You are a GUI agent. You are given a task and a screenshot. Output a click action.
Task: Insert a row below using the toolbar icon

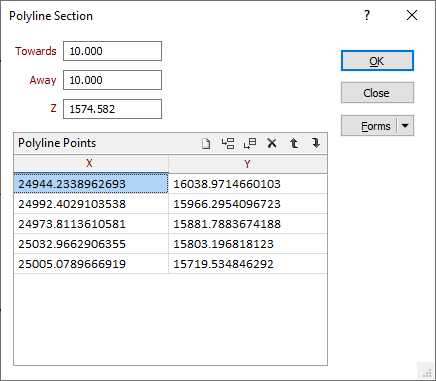coord(250,144)
